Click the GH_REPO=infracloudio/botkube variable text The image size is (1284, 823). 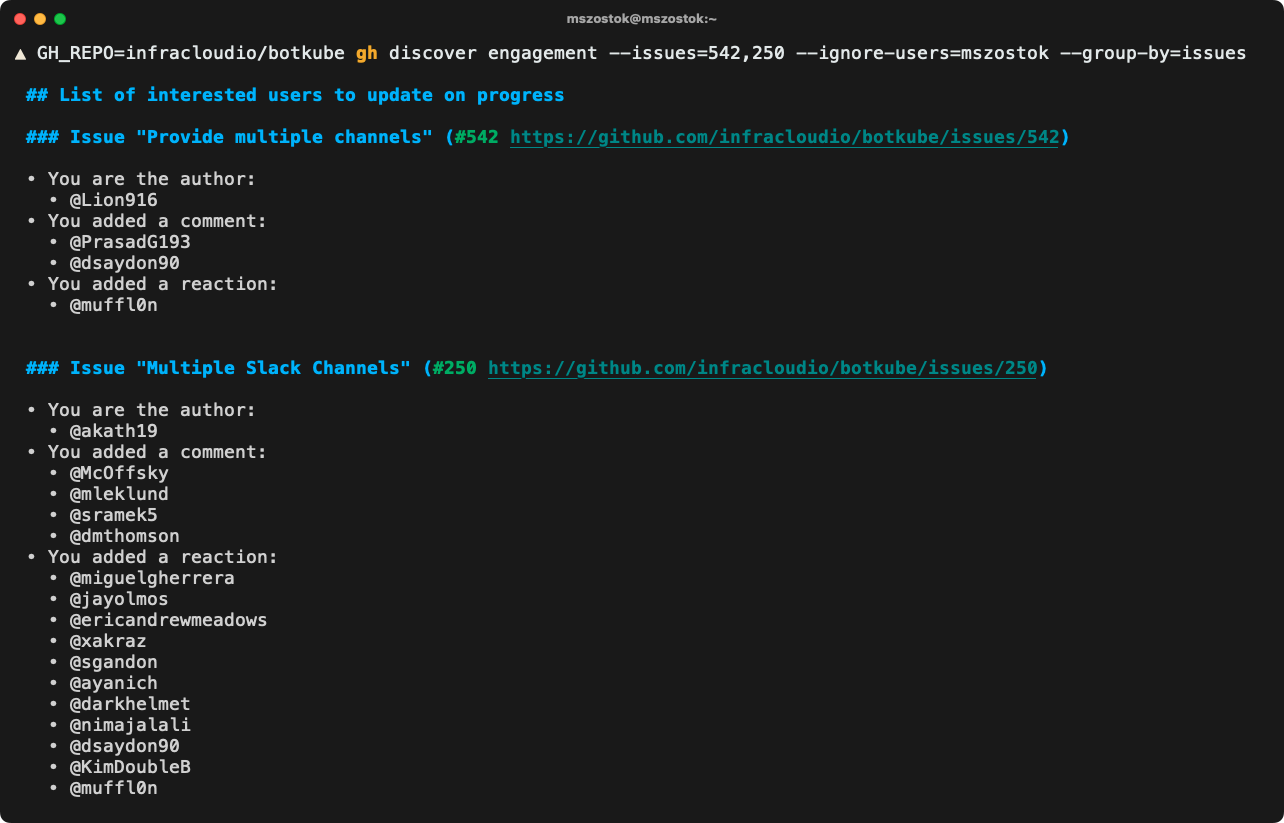[x=191, y=53]
